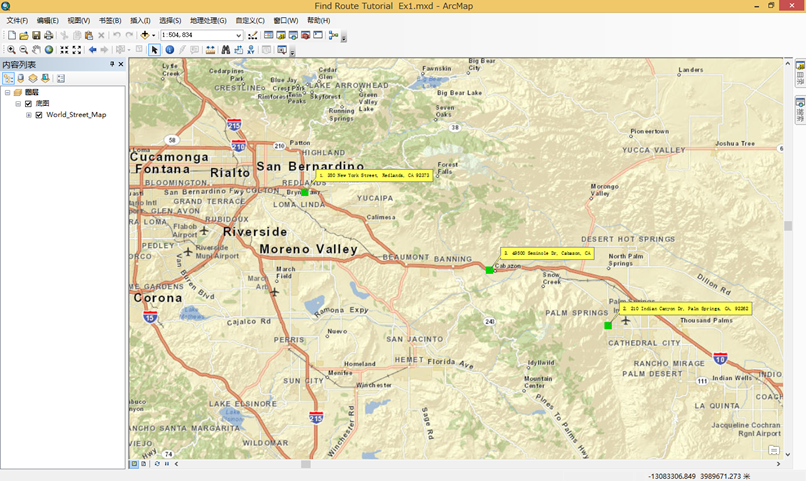Screen dimensions: 806x481
Task: Uncheck the World_Street_Map layer
Action: tap(39, 115)
